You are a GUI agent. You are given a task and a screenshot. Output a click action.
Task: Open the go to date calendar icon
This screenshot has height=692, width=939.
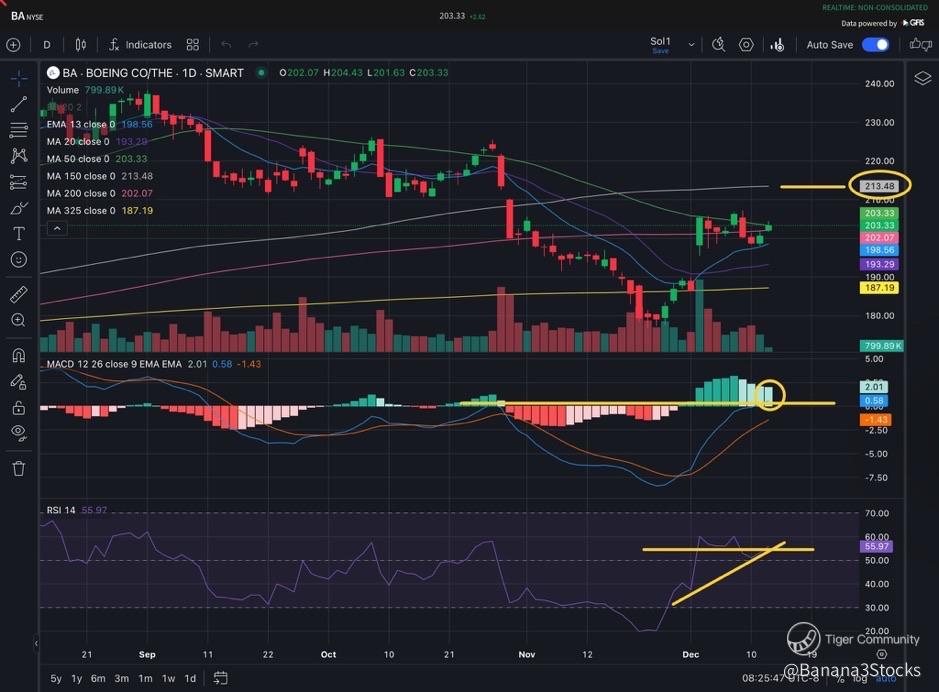[x=220, y=678]
